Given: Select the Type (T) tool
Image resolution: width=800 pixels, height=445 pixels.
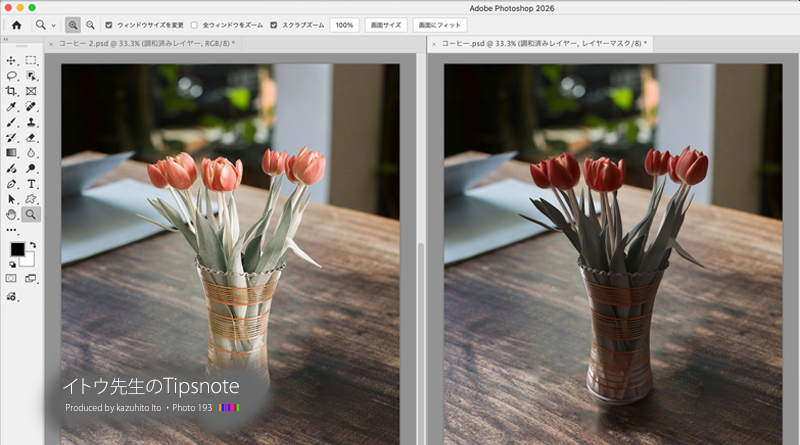Looking at the screenshot, I should pos(31,183).
